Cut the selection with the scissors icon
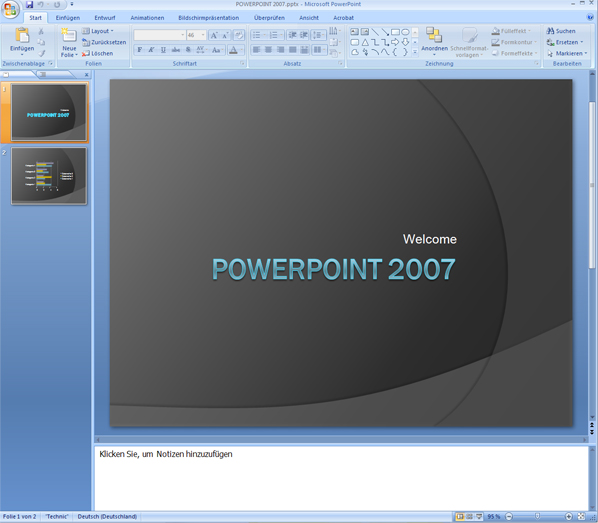Image resolution: width=598 pixels, height=523 pixels. point(41,31)
